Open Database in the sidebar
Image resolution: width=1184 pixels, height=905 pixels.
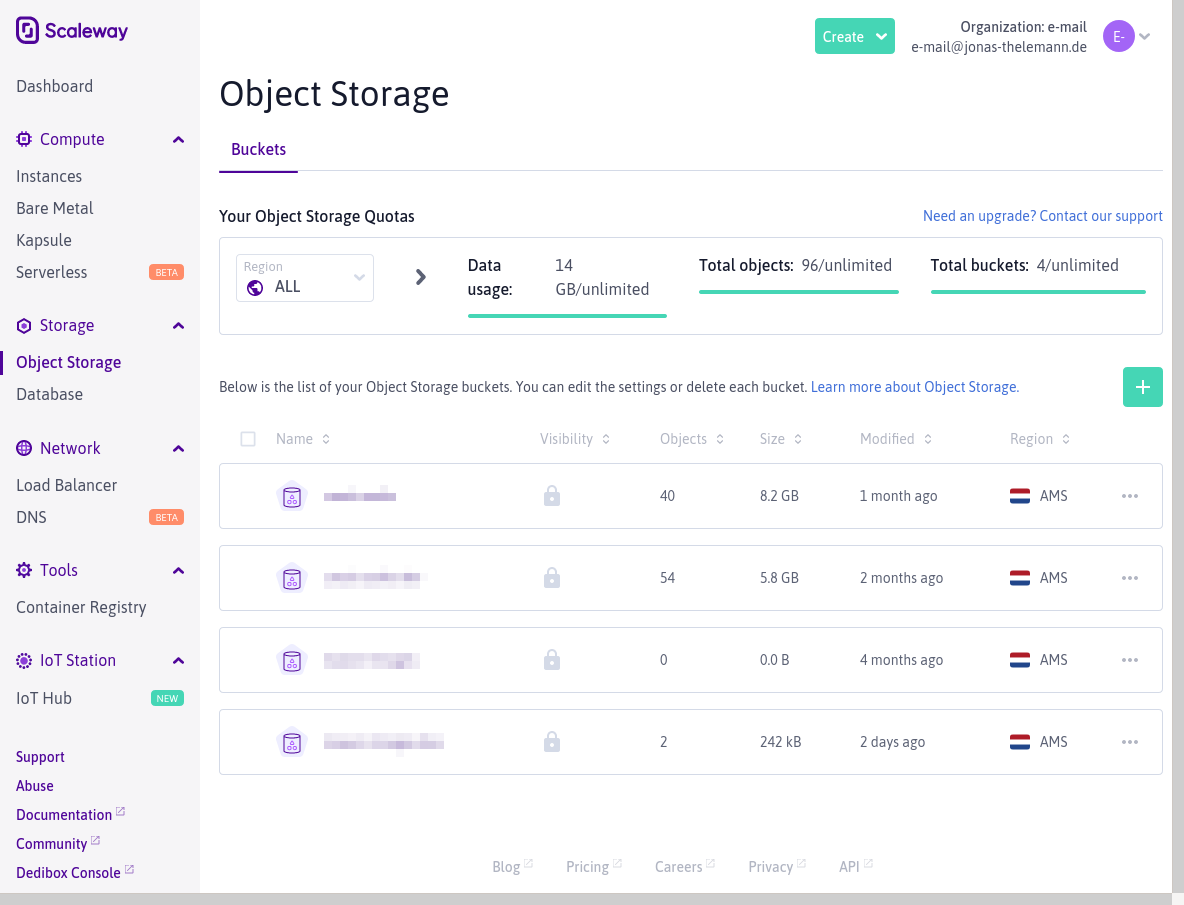[x=49, y=394]
